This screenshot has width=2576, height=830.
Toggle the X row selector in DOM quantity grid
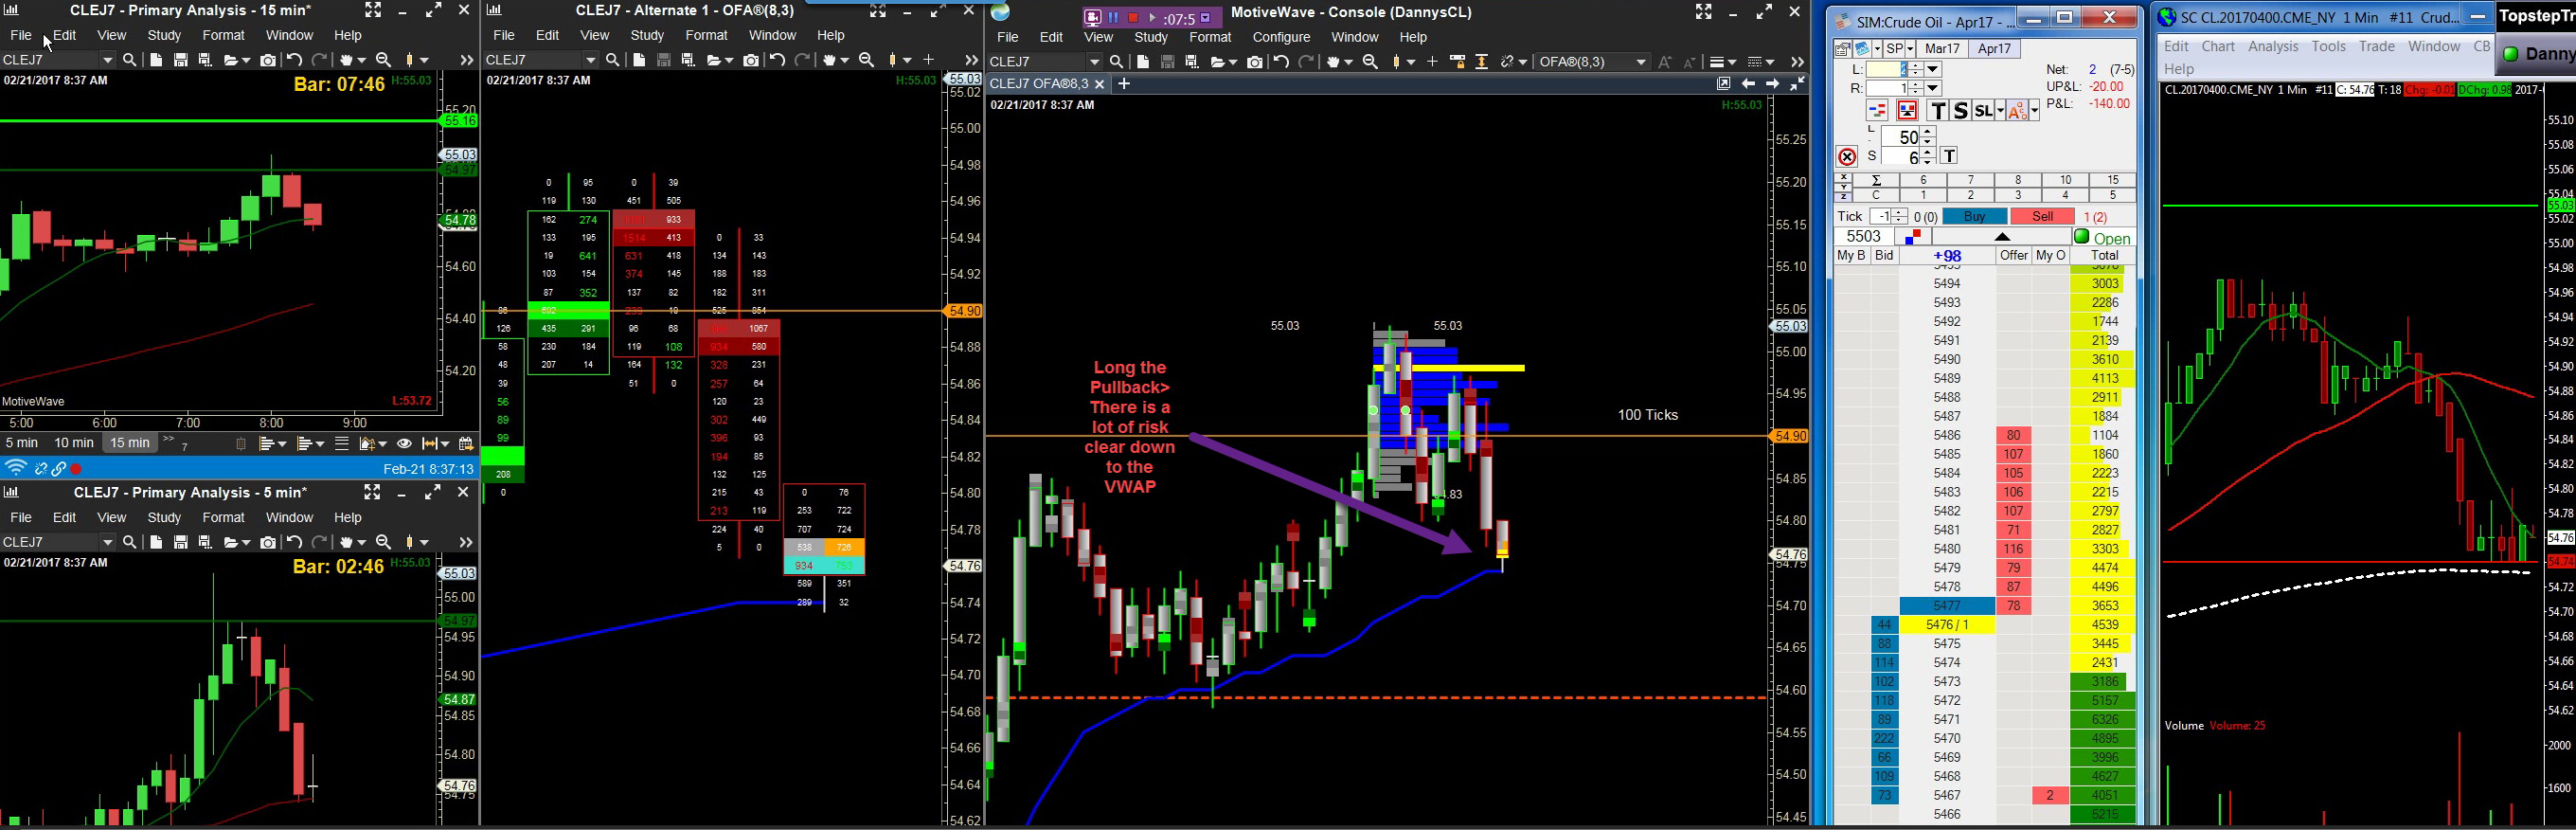tap(1844, 180)
